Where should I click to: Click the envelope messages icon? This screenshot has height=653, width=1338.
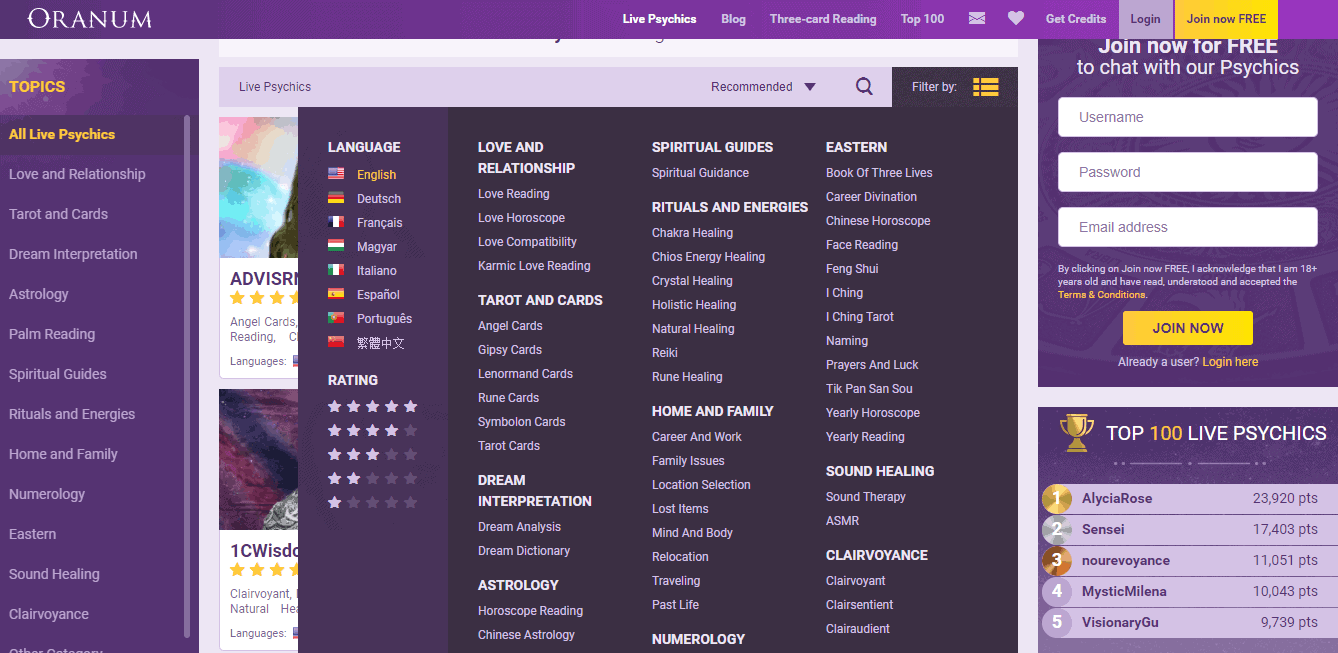977,19
